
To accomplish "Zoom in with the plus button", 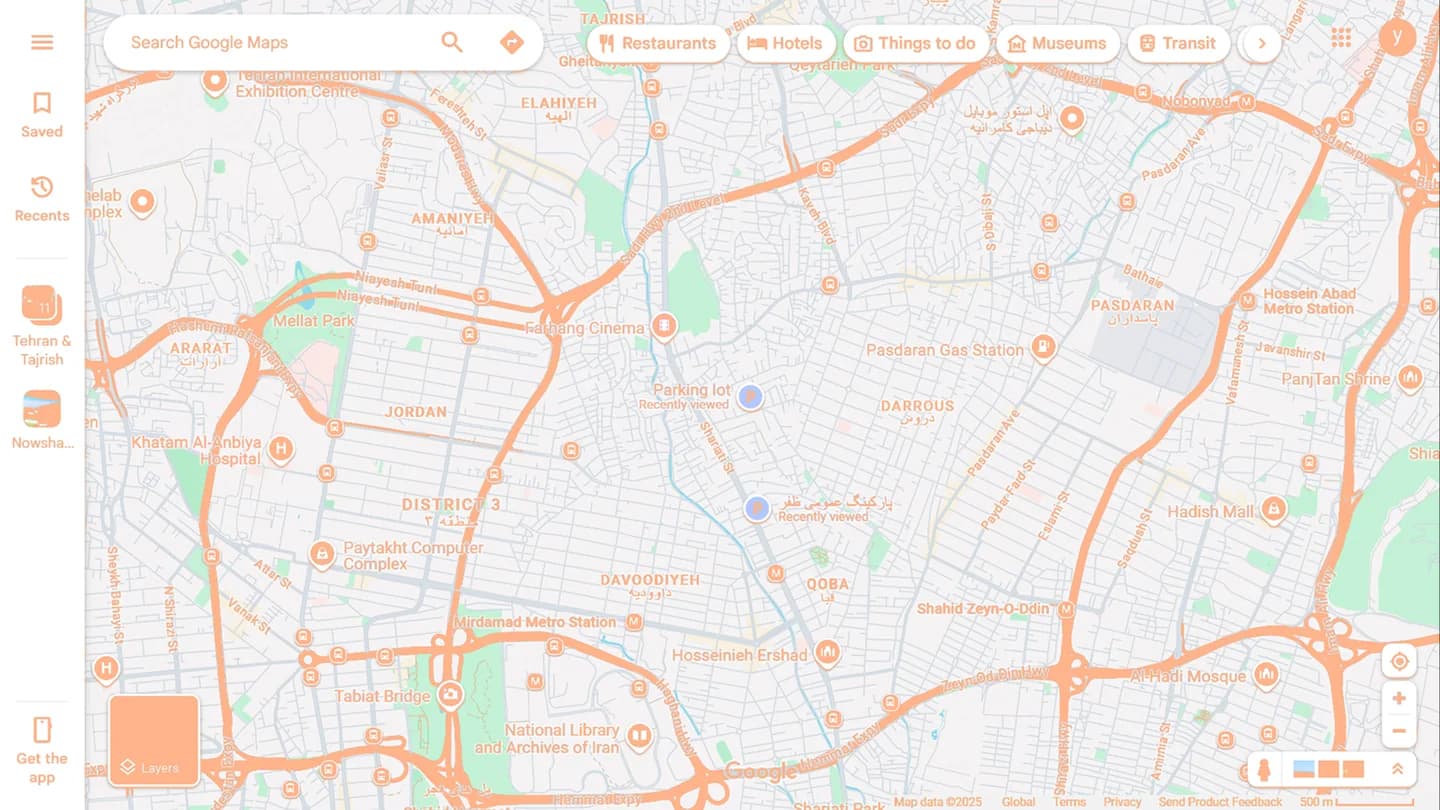I will [1399, 698].
